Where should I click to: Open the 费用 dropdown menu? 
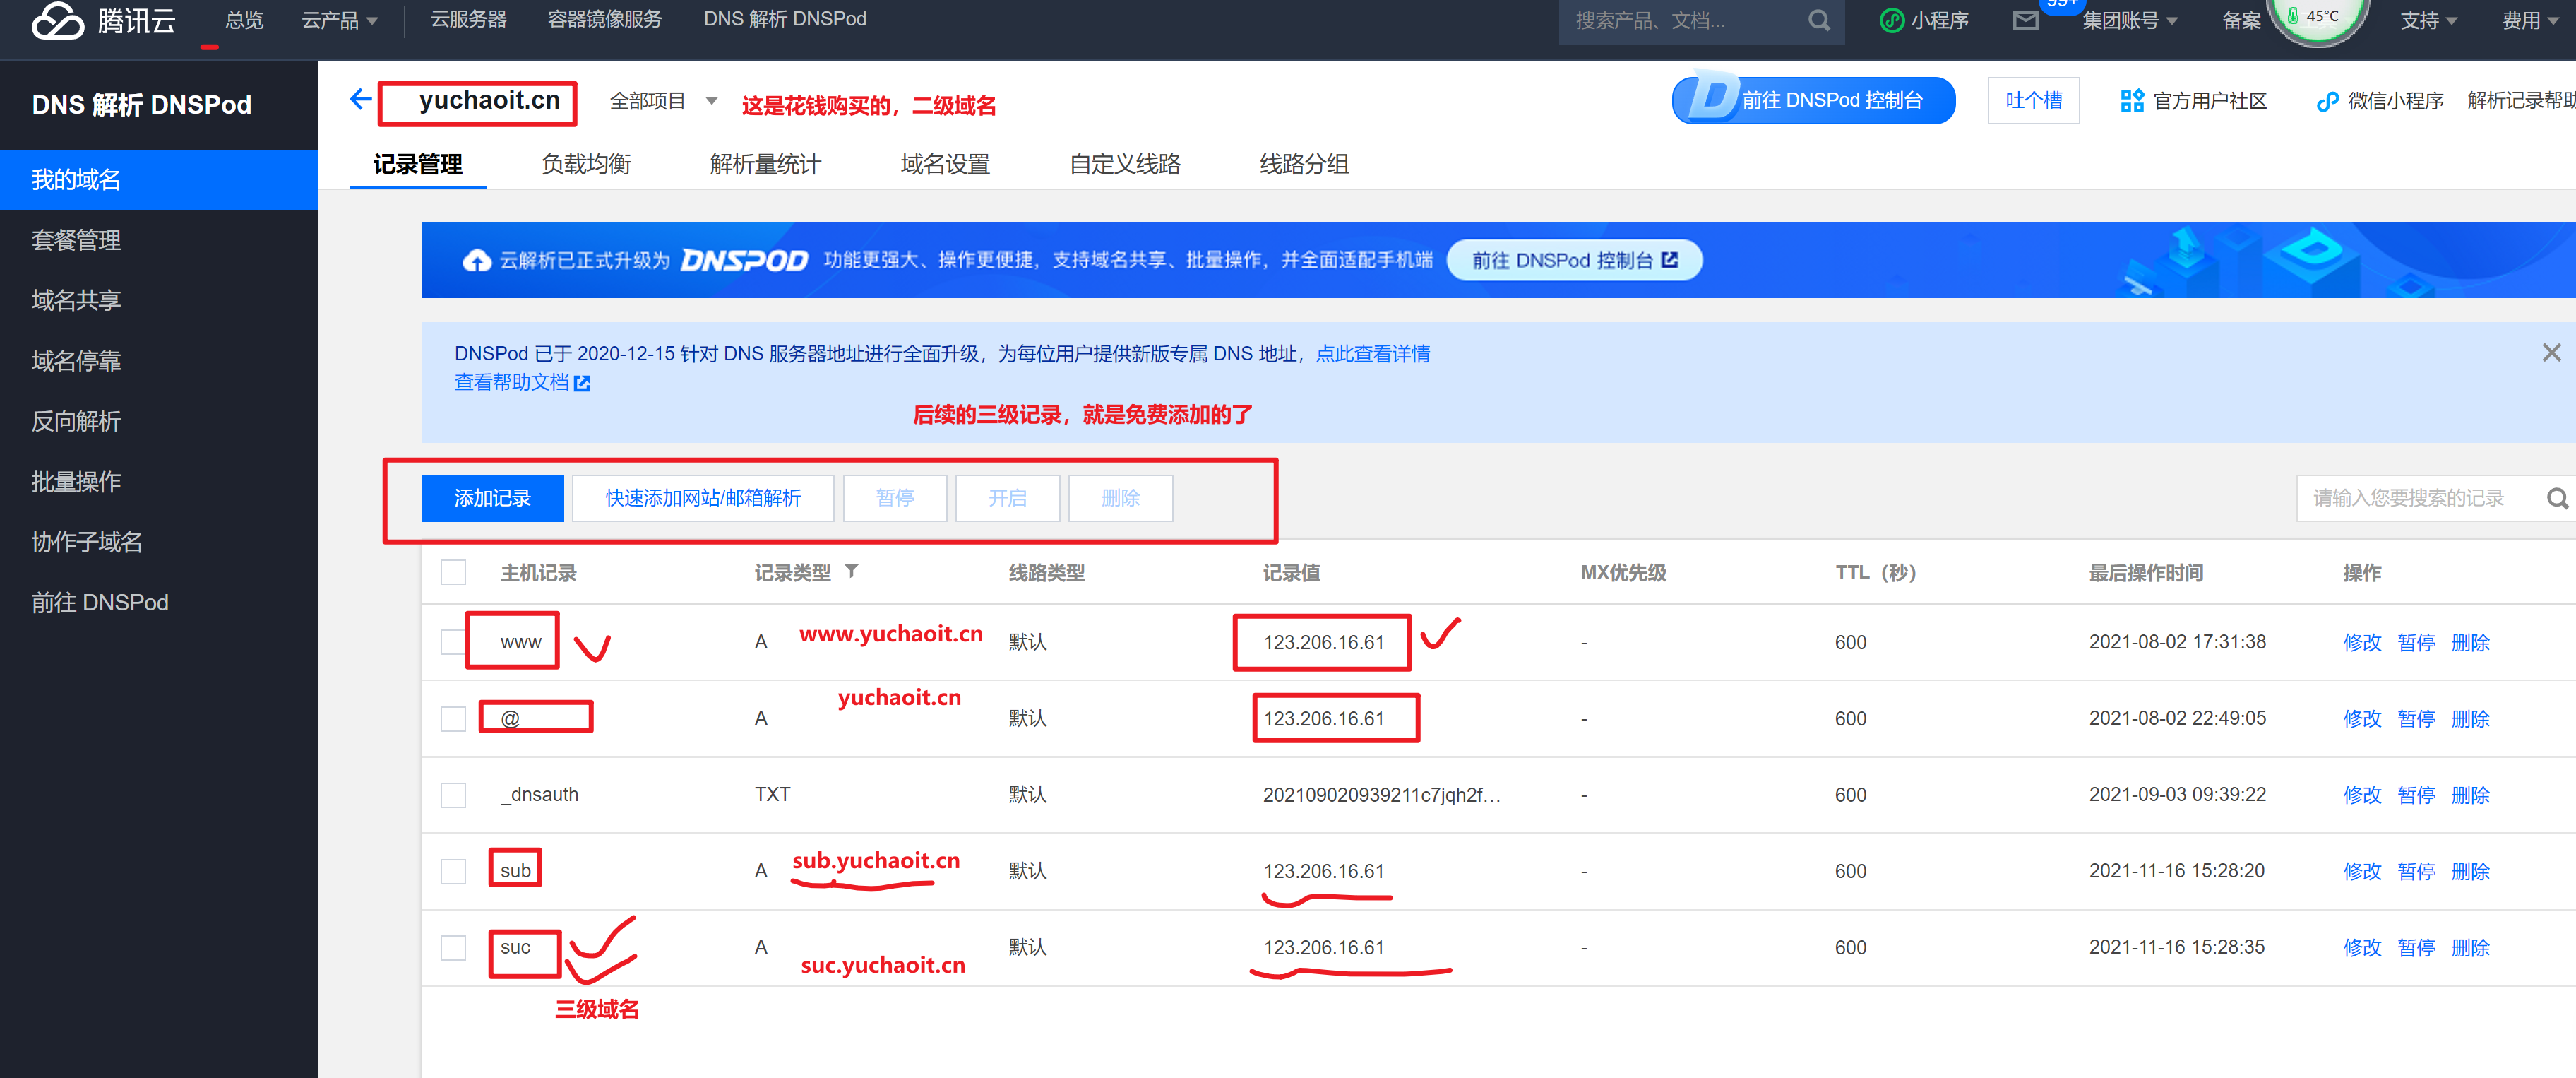point(2530,20)
